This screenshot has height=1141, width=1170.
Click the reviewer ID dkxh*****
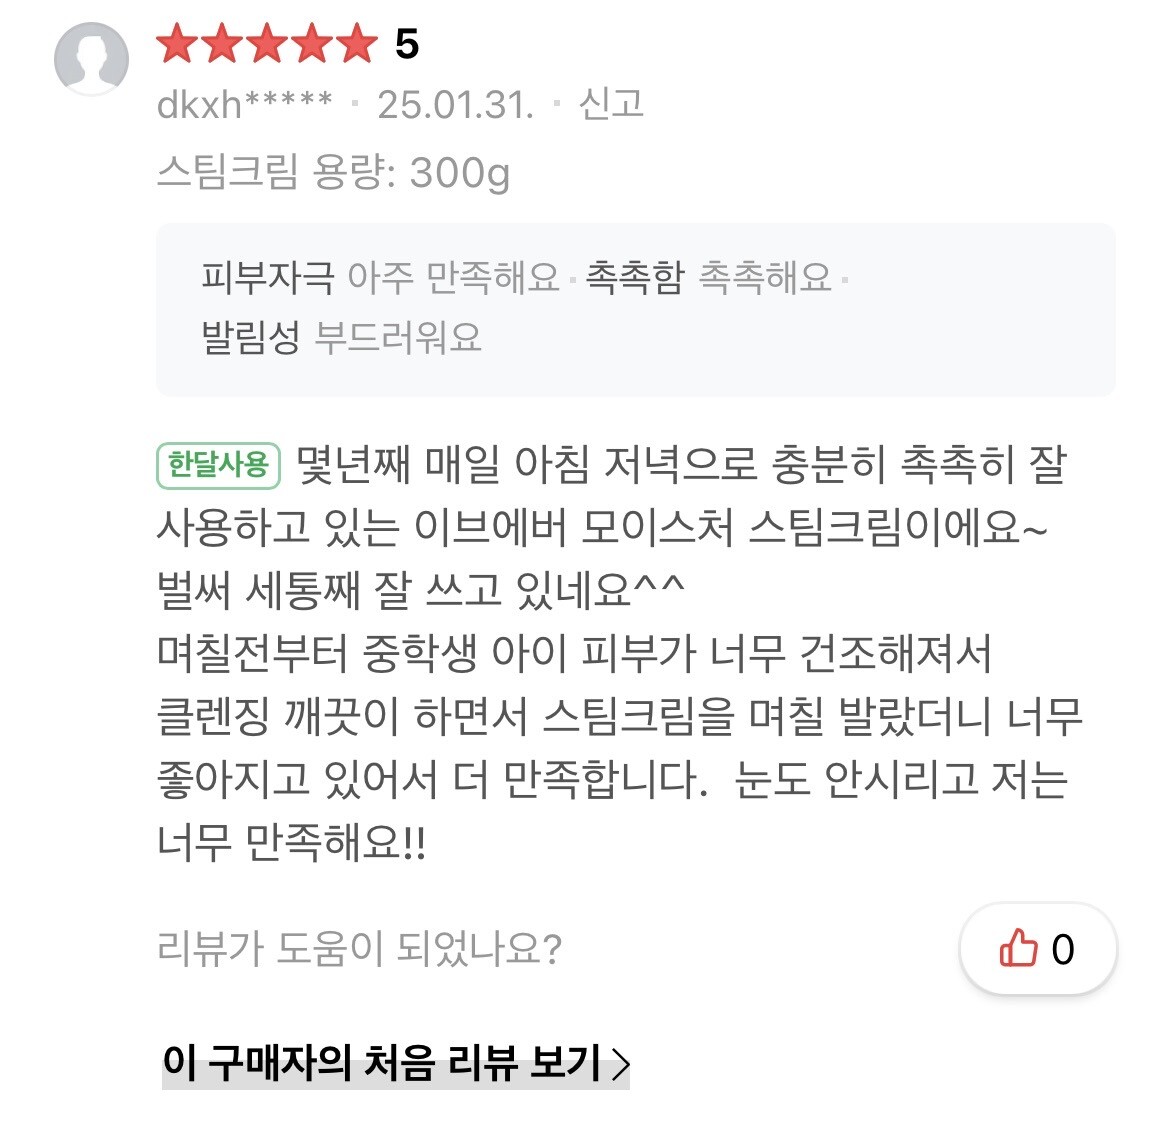(245, 104)
